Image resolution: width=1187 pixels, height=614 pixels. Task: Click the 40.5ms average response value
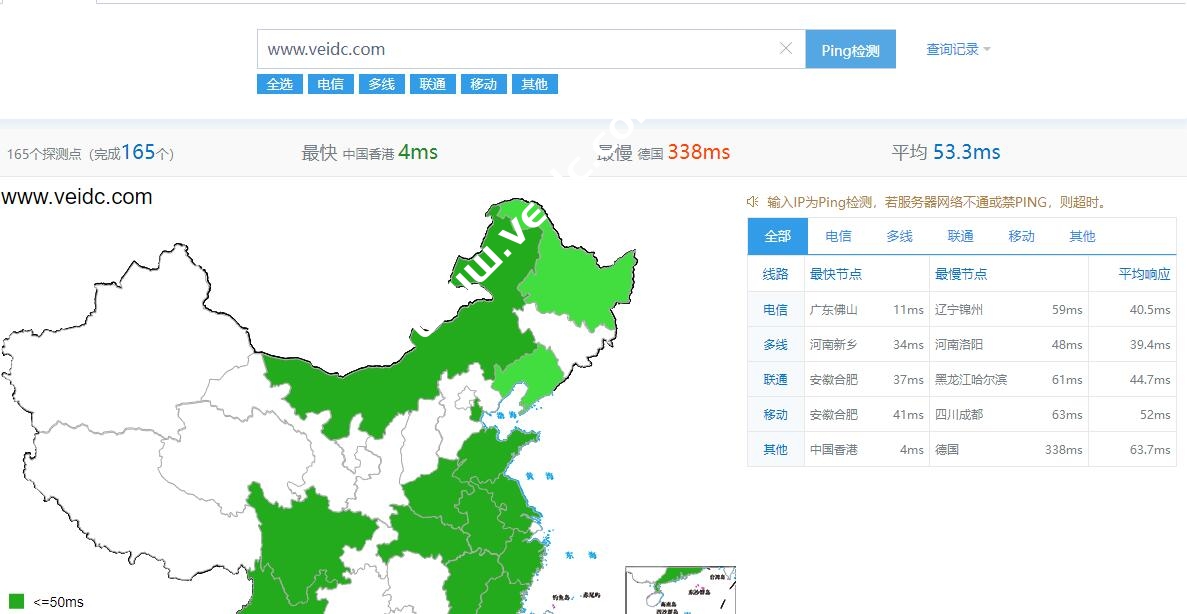(1150, 310)
